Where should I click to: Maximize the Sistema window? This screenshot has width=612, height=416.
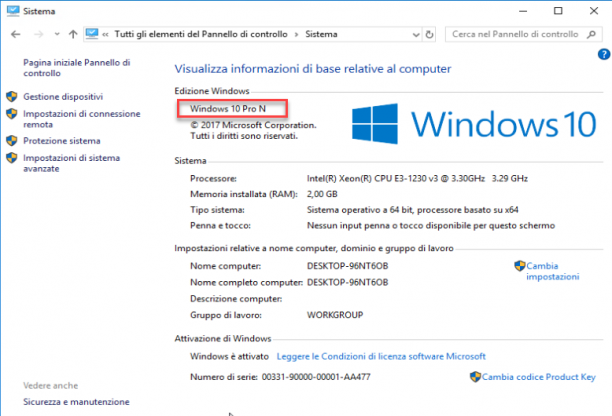tap(558, 11)
